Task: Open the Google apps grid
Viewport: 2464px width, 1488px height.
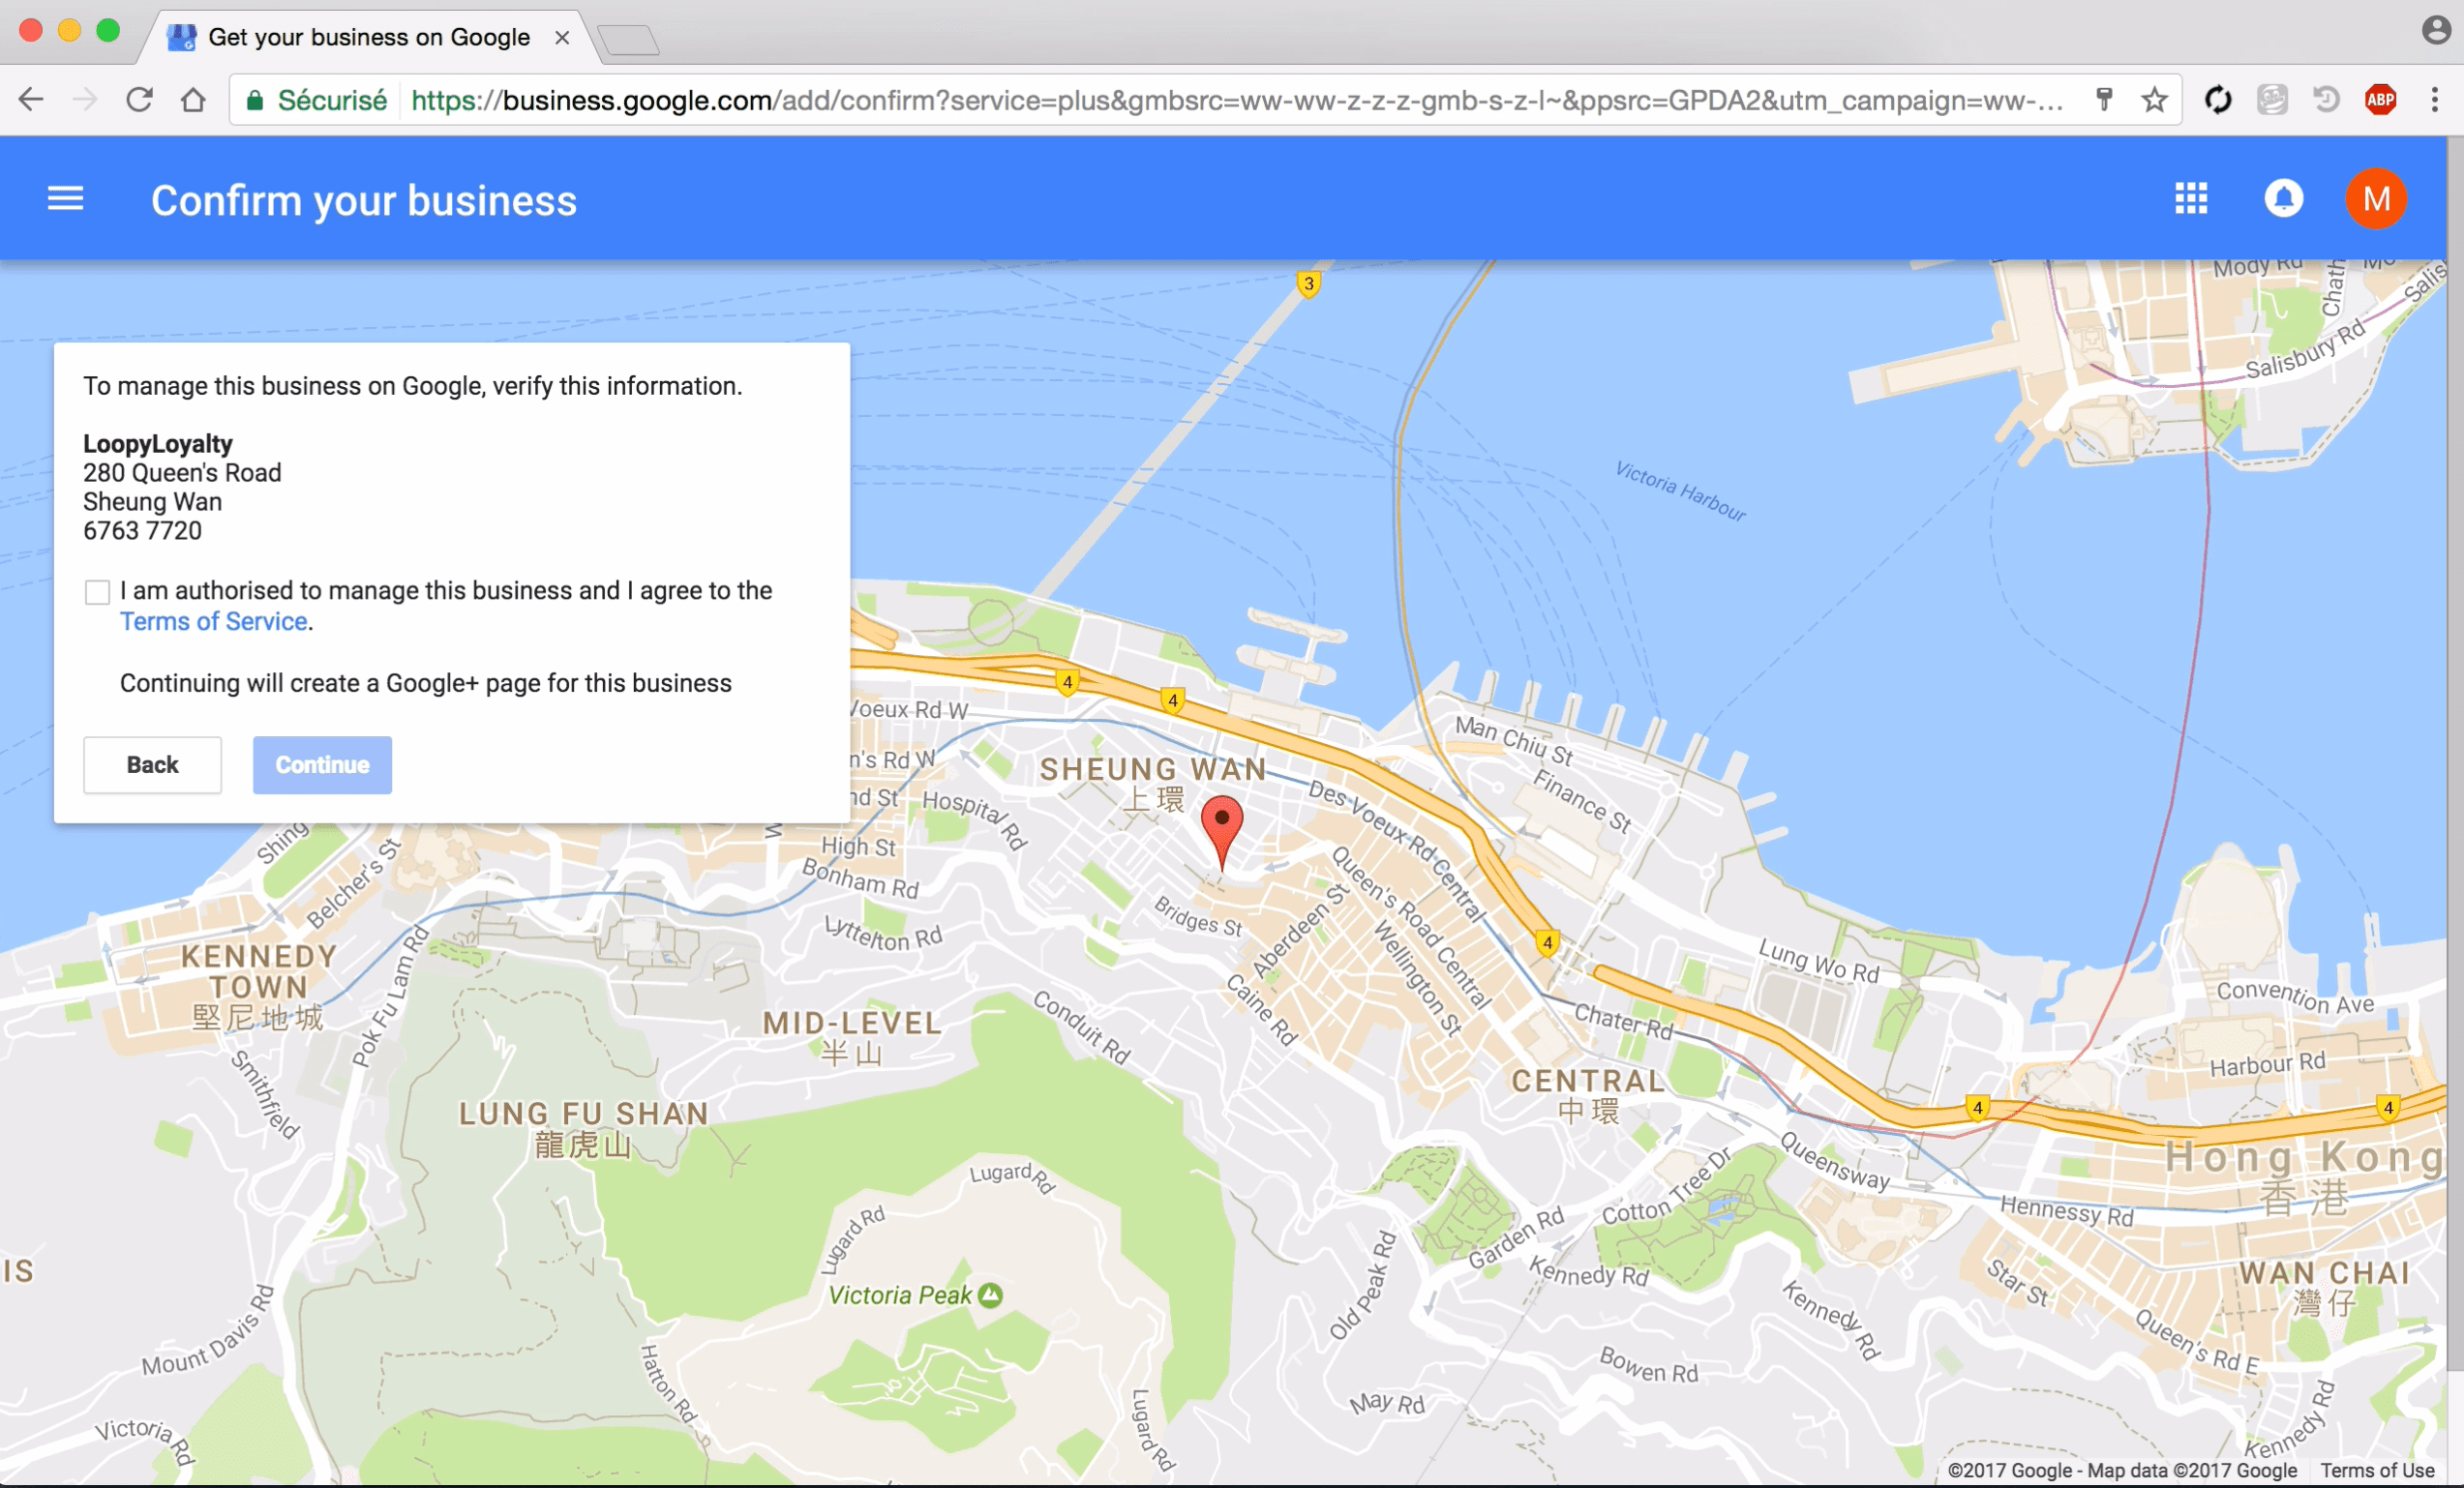Action: (2190, 199)
